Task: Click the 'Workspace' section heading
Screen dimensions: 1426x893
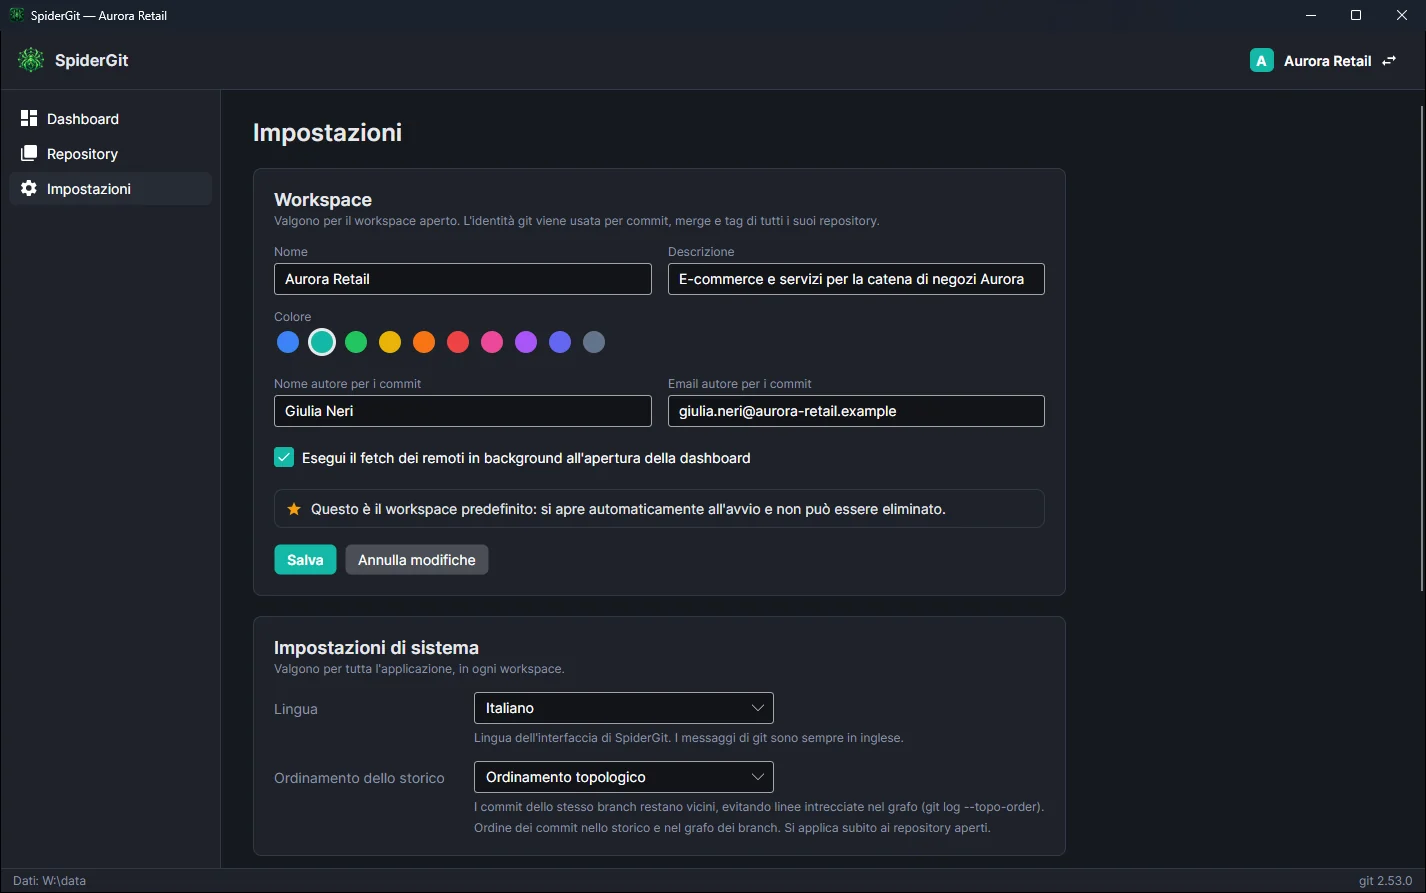Action: click(x=323, y=200)
